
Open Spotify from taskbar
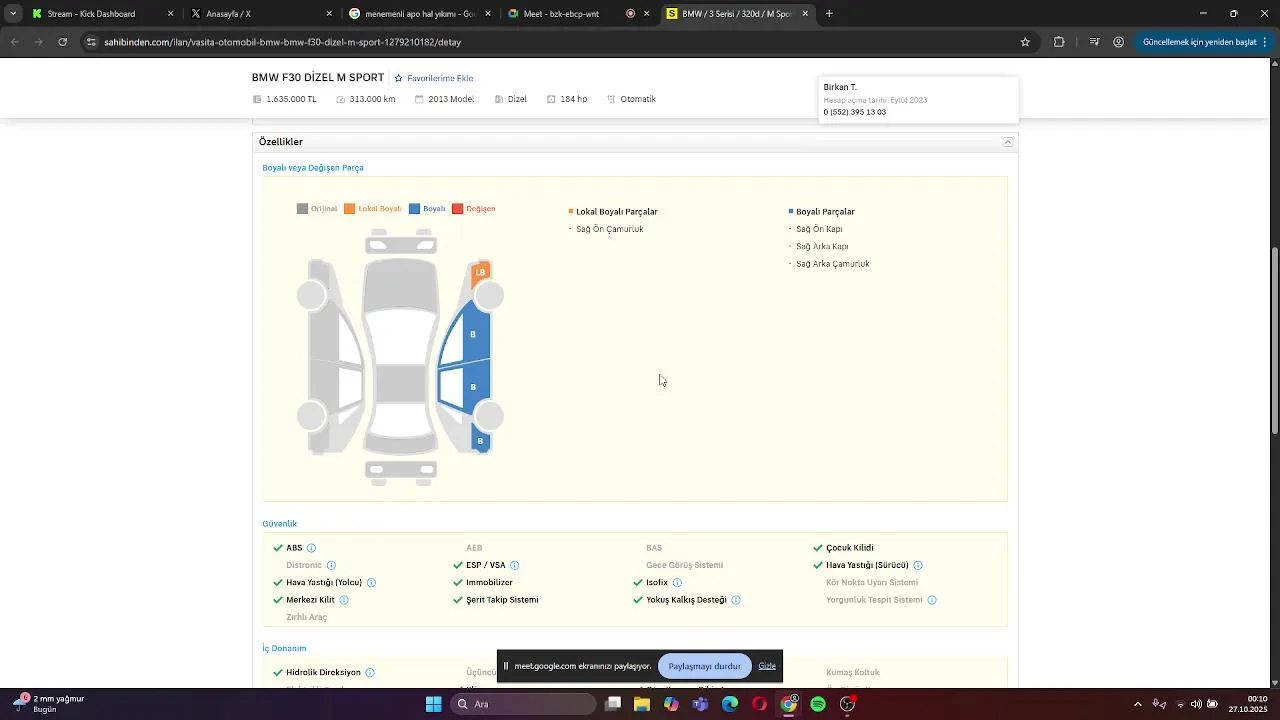click(x=818, y=704)
